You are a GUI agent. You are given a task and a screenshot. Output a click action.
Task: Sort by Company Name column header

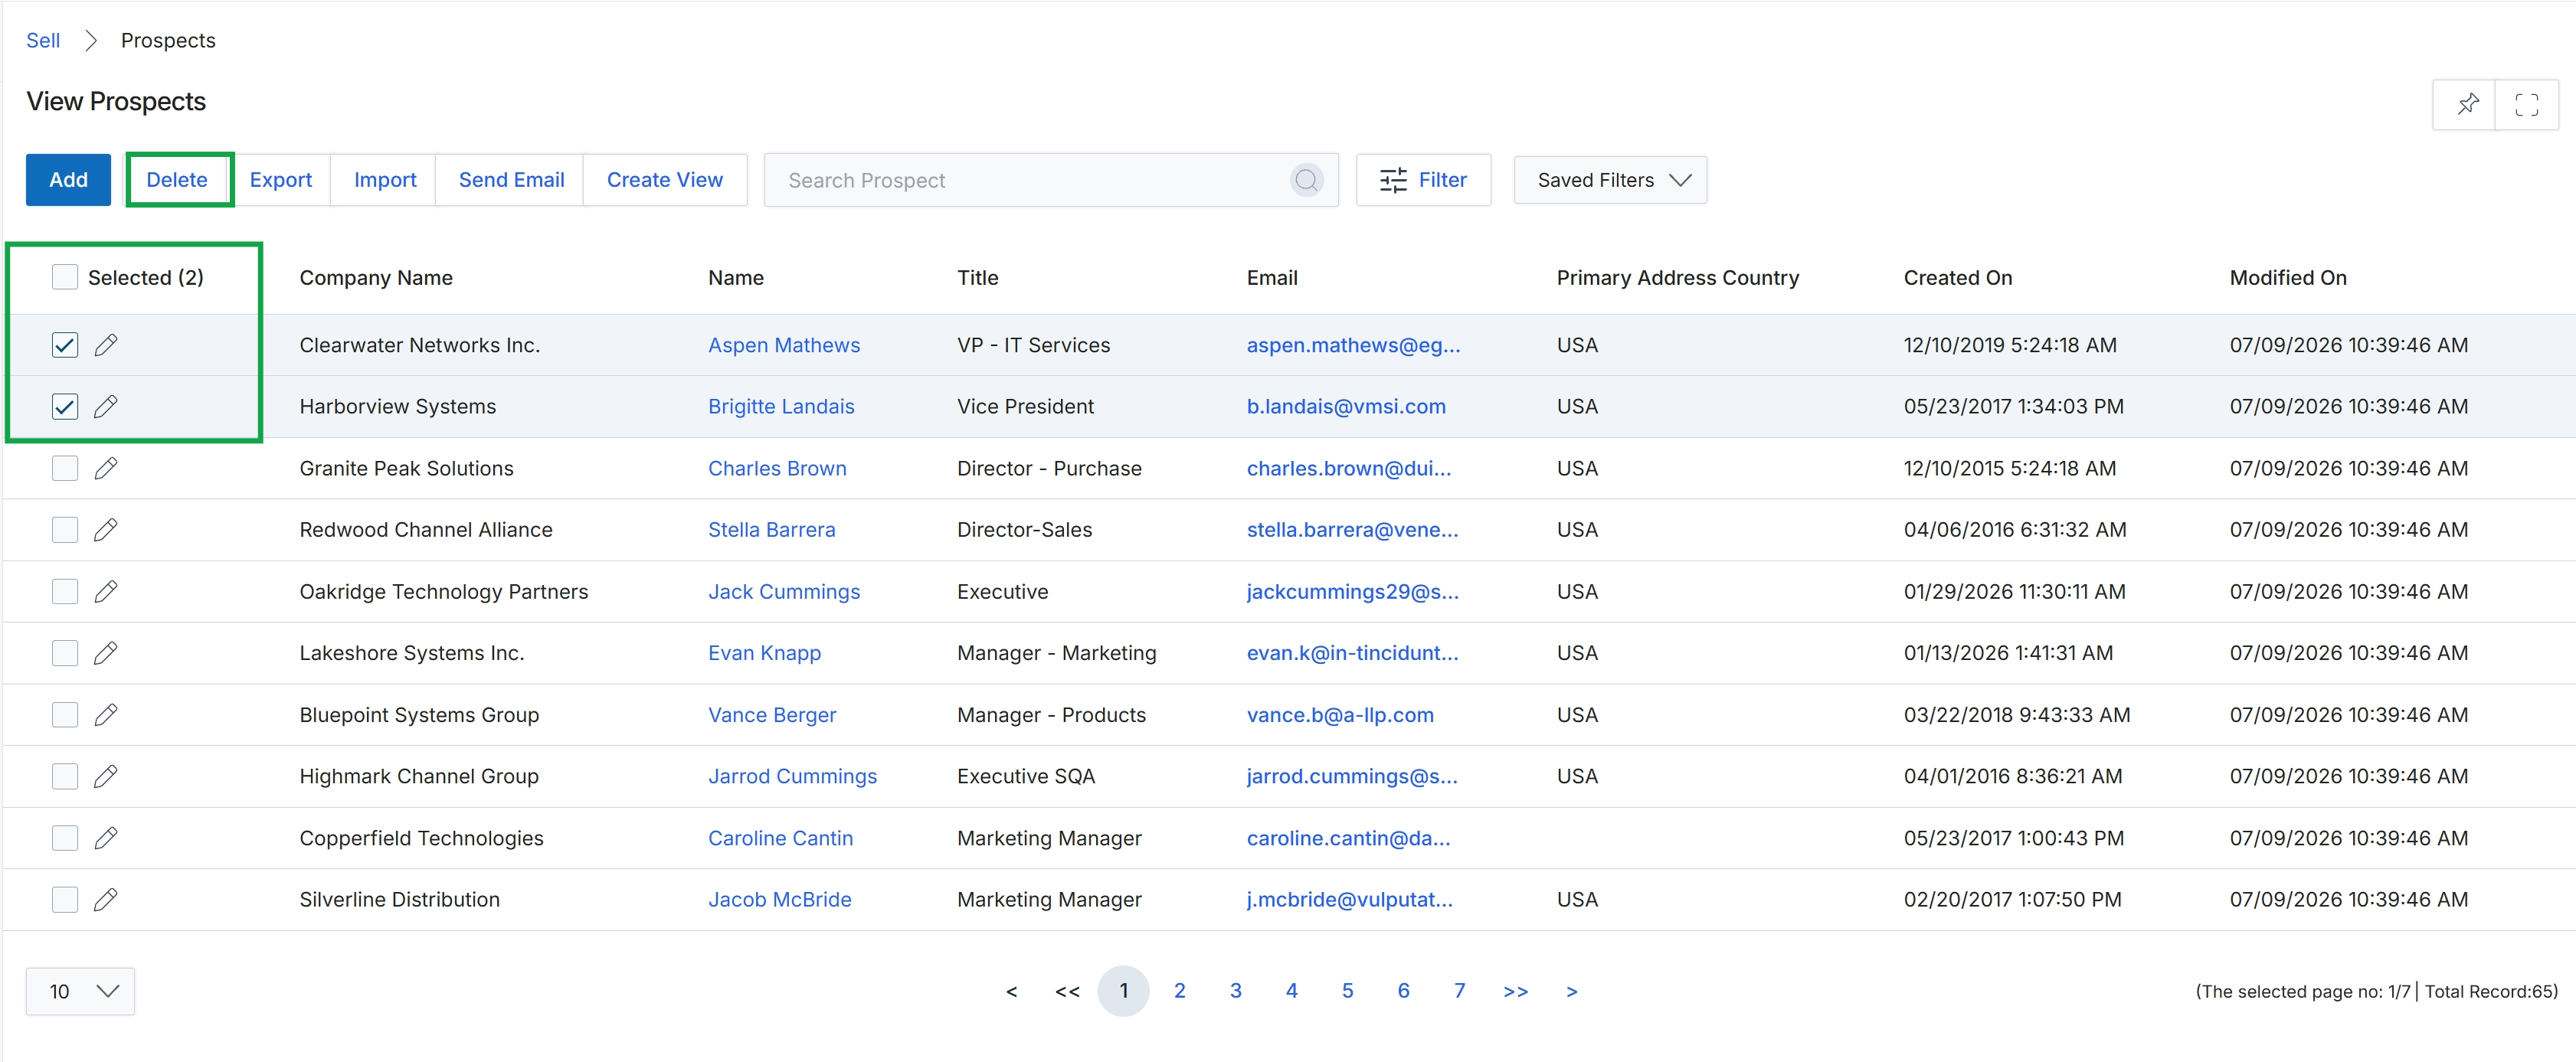coord(376,278)
